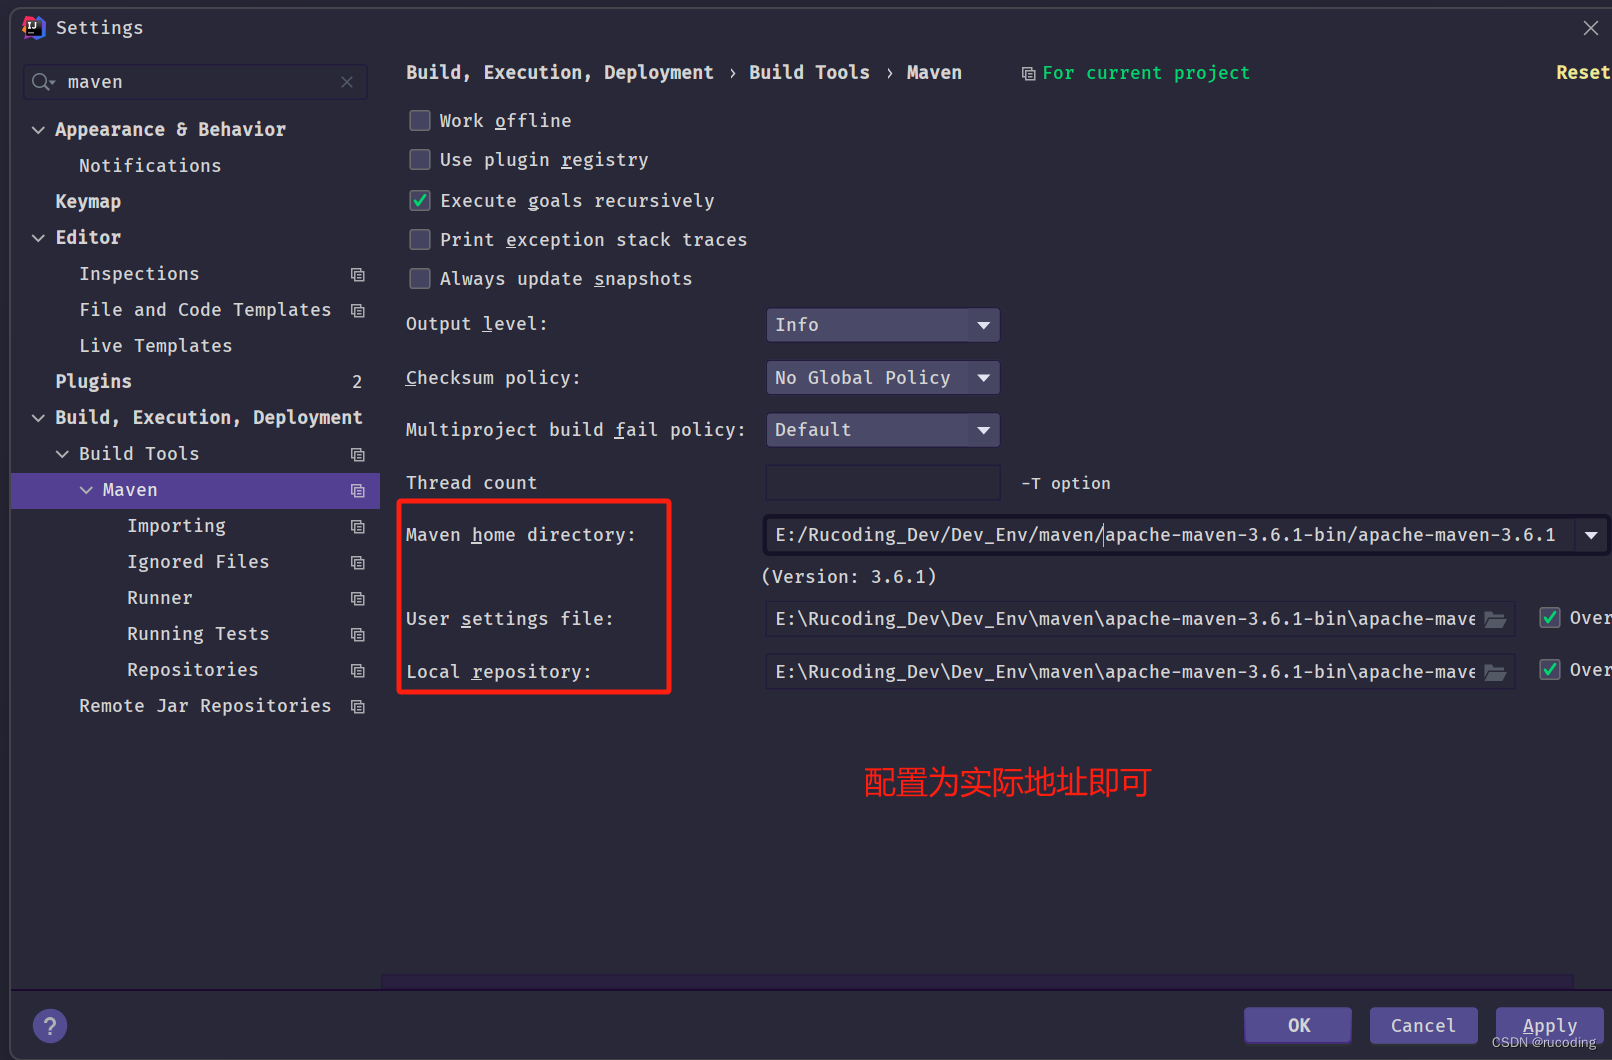Enable Use plugin registry checkbox
The height and width of the screenshot is (1060, 1612).
tap(420, 159)
